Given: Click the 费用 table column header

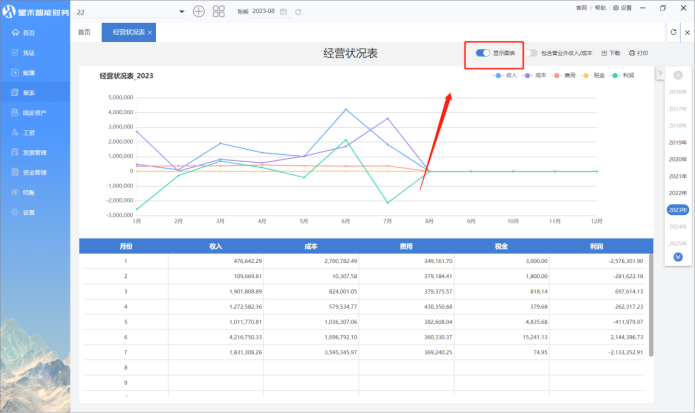Looking at the screenshot, I should [406, 246].
